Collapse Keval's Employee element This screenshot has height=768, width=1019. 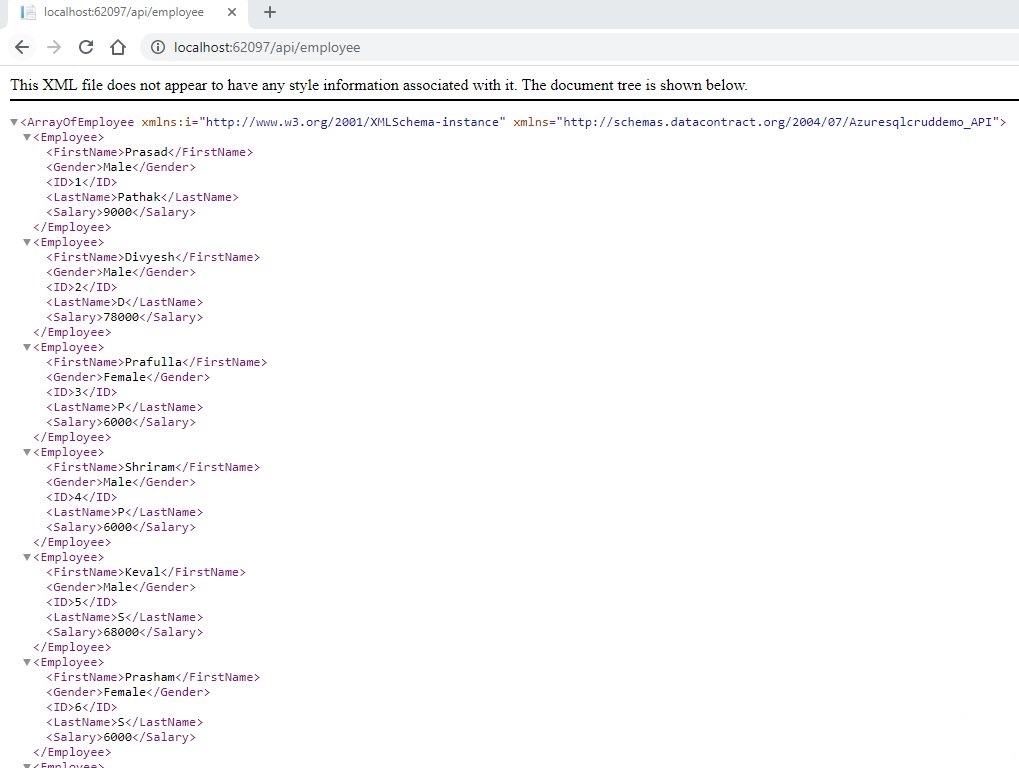27,556
